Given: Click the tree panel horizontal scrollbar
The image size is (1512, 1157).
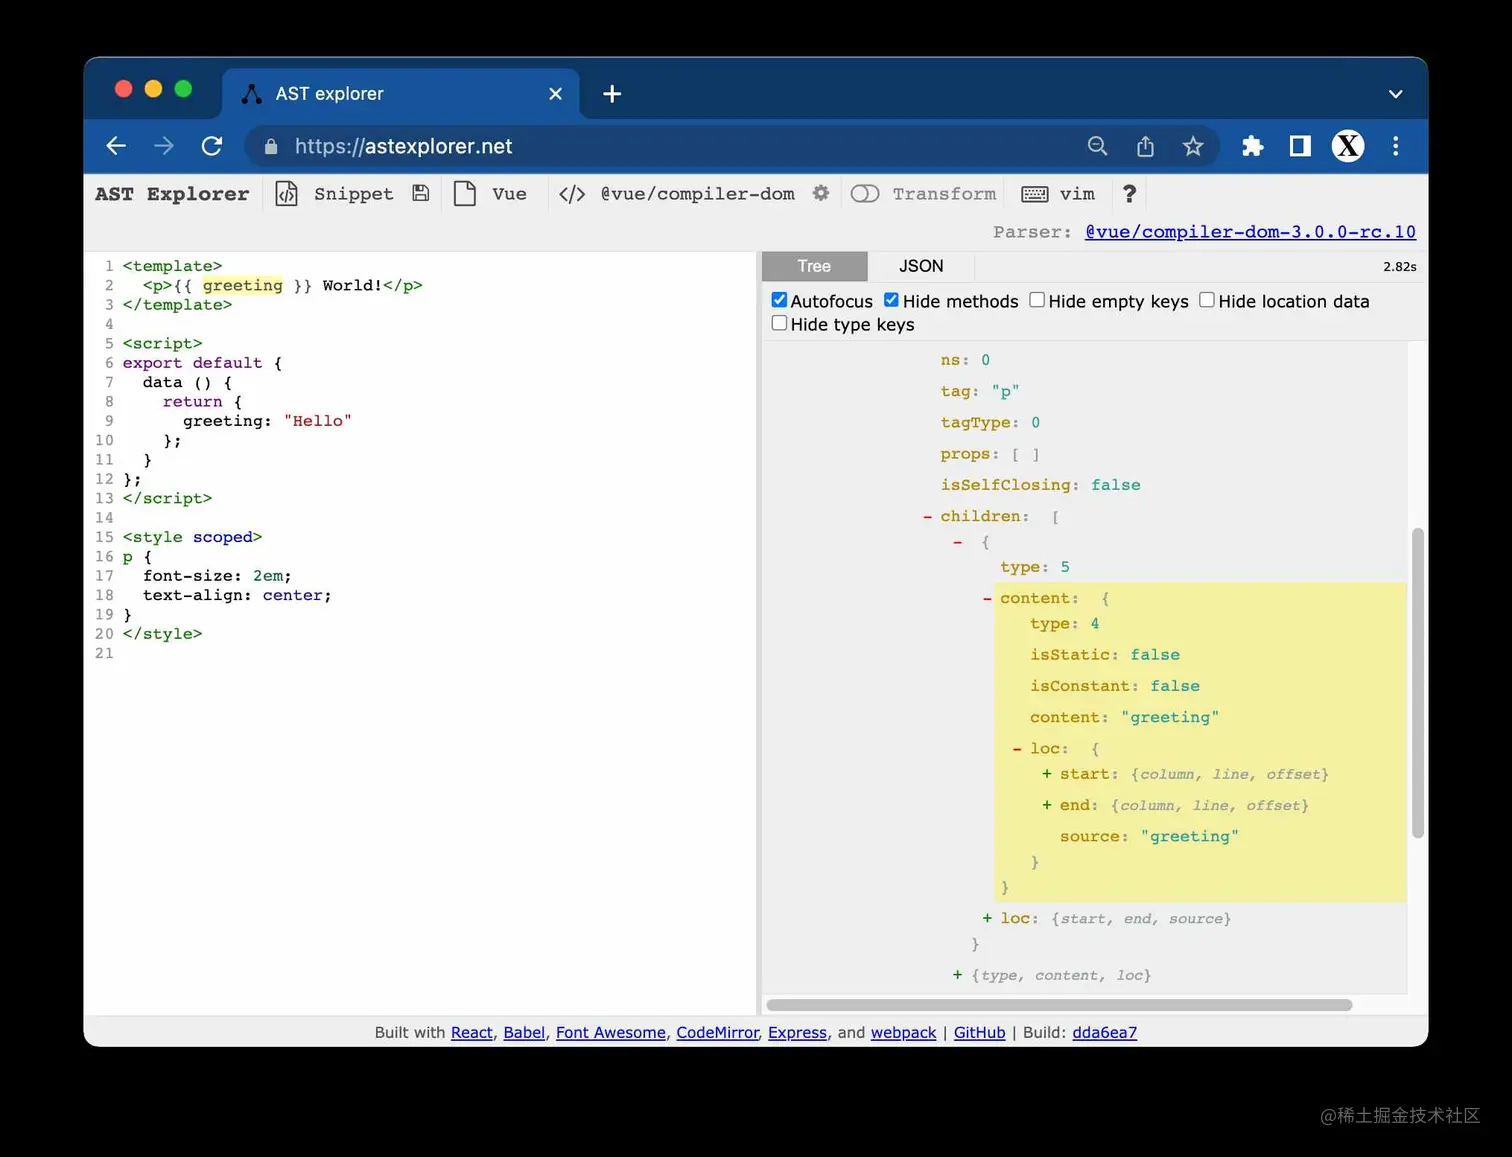Looking at the screenshot, I should point(1059,1005).
